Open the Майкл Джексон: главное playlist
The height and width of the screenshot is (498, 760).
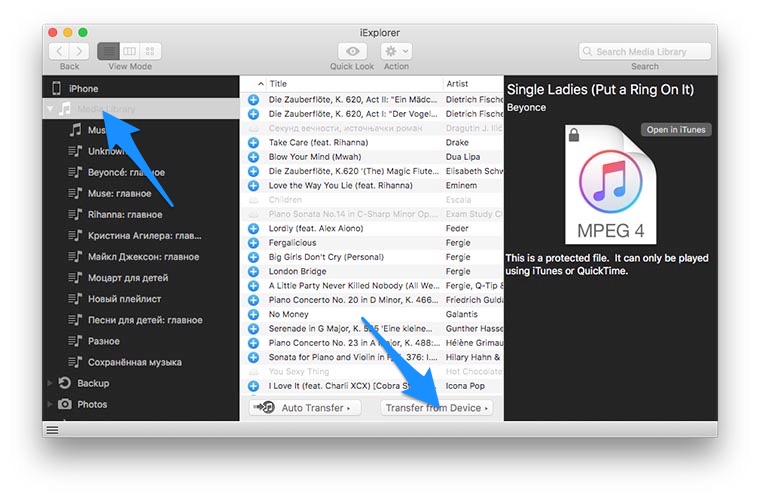pos(141,257)
